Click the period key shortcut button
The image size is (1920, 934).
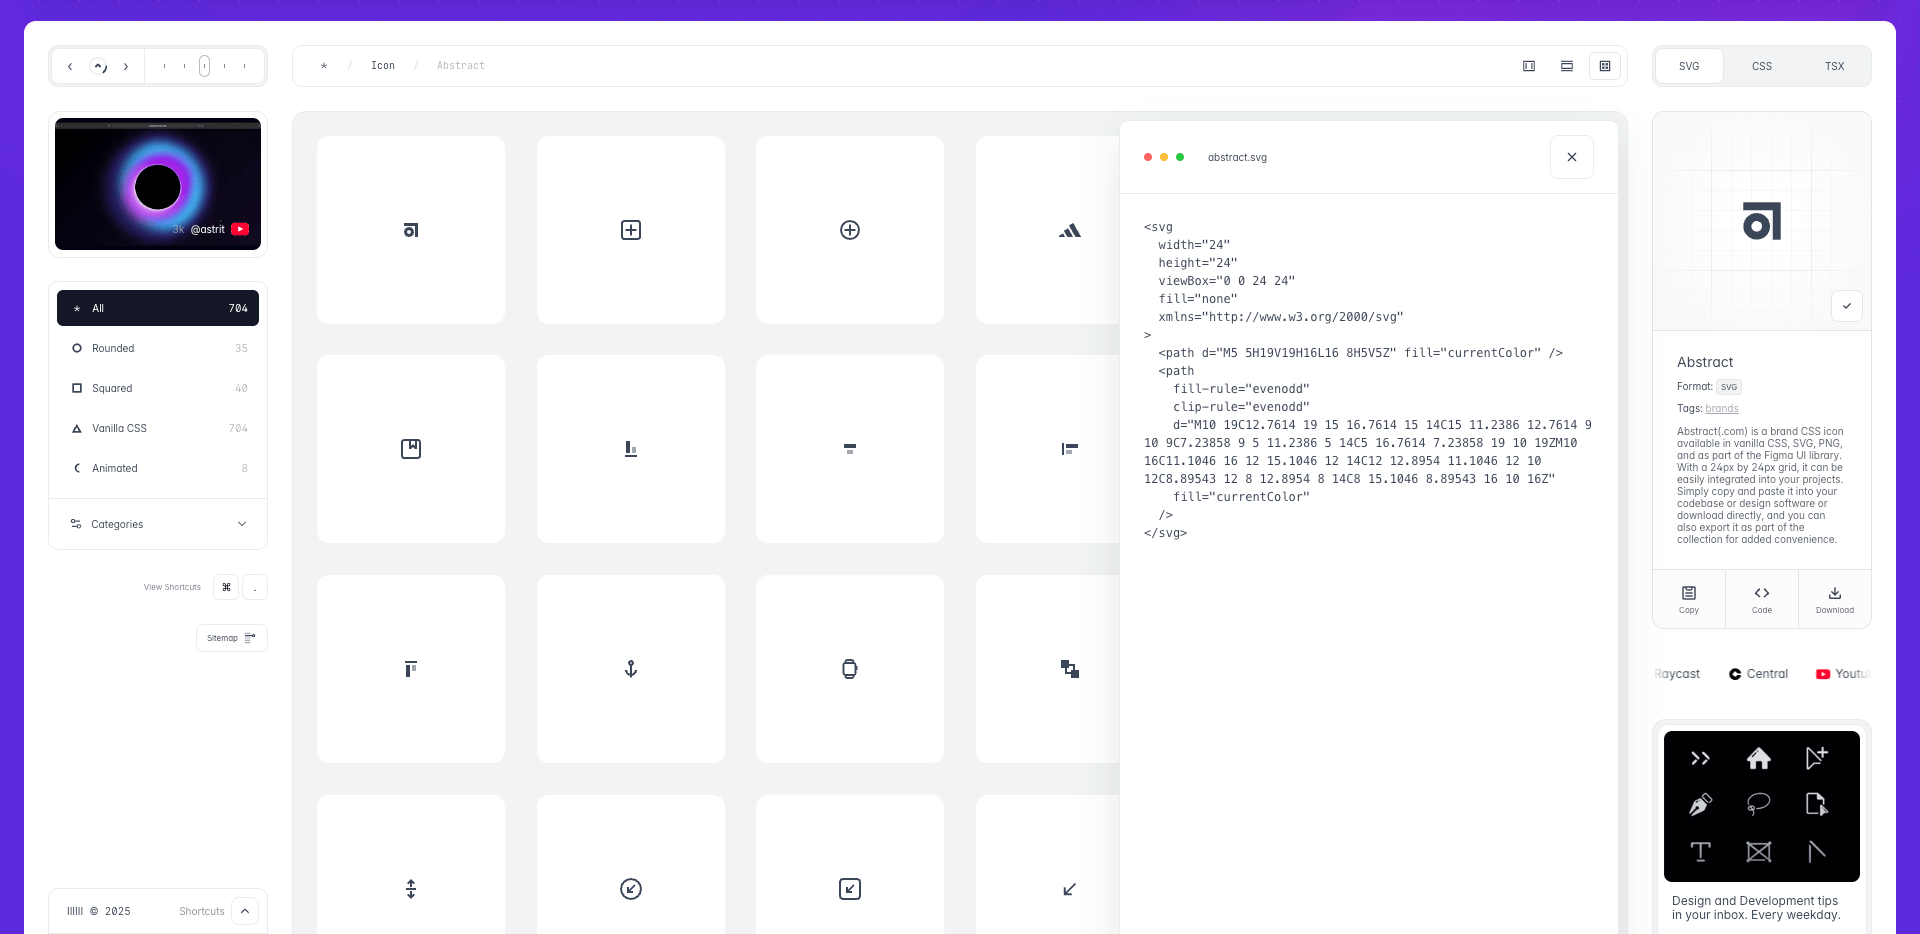tap(255, 587)
